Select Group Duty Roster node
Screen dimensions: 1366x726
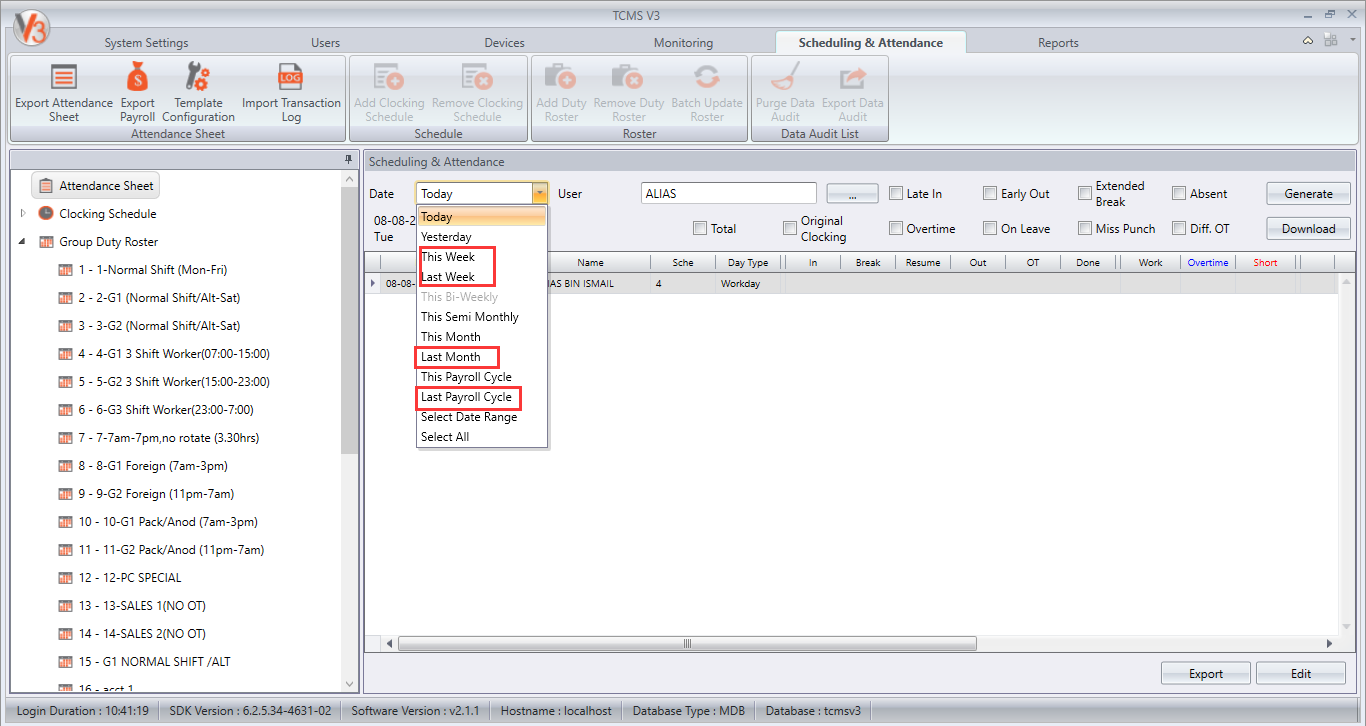tap(108, 242)
